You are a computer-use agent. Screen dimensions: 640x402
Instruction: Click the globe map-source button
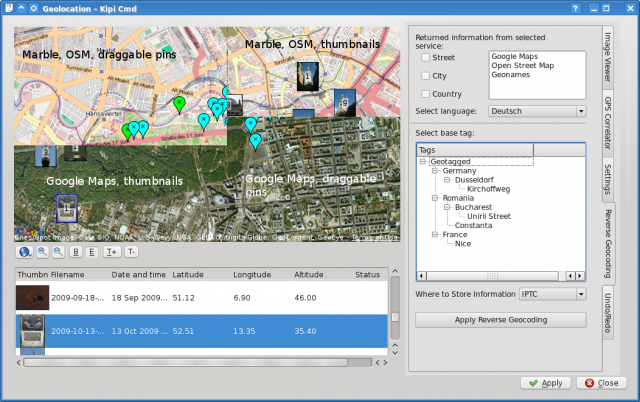pyautogui.click(x=24, y=252)
